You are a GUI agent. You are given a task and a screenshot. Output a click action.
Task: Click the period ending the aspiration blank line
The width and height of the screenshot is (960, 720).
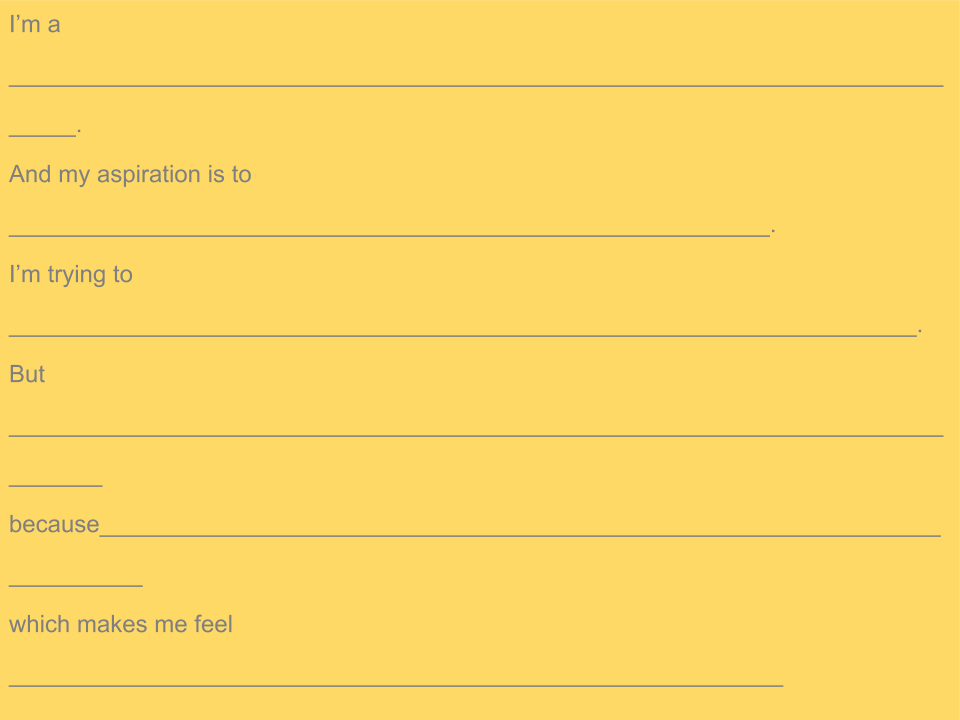pyautogui.click(x=773, y=231)
